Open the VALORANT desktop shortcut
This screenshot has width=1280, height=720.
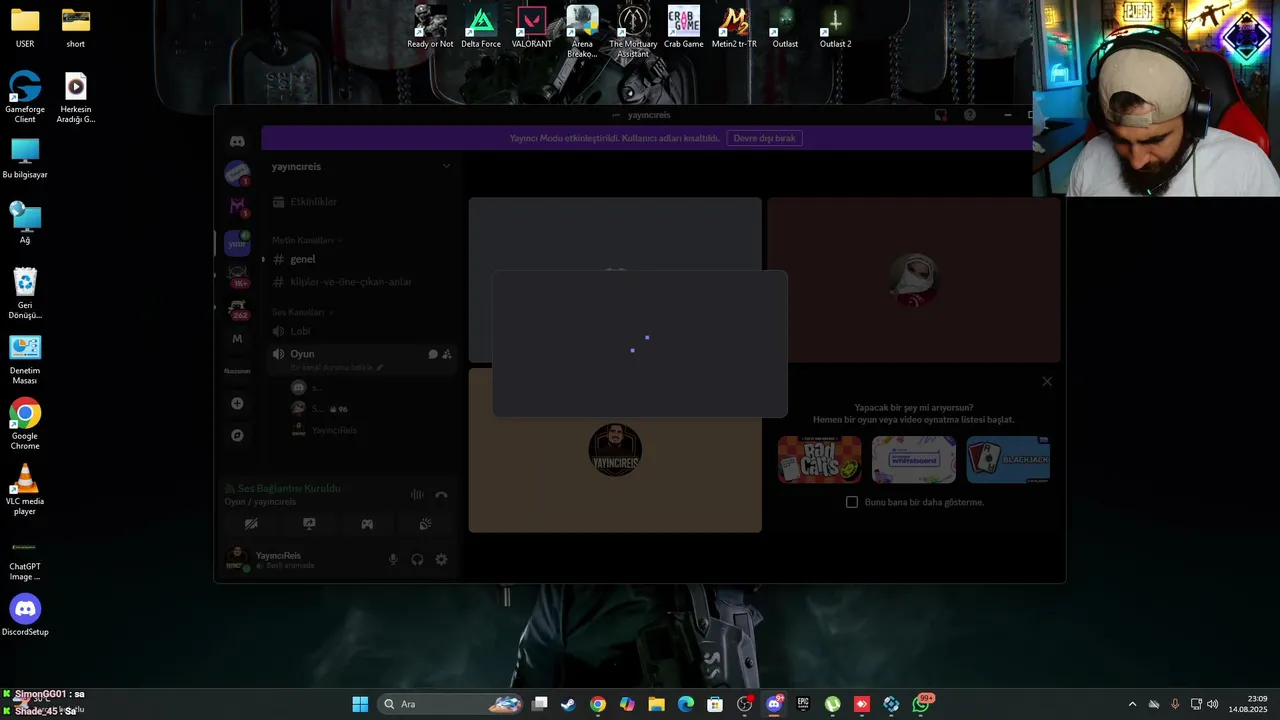click(531, 28)
